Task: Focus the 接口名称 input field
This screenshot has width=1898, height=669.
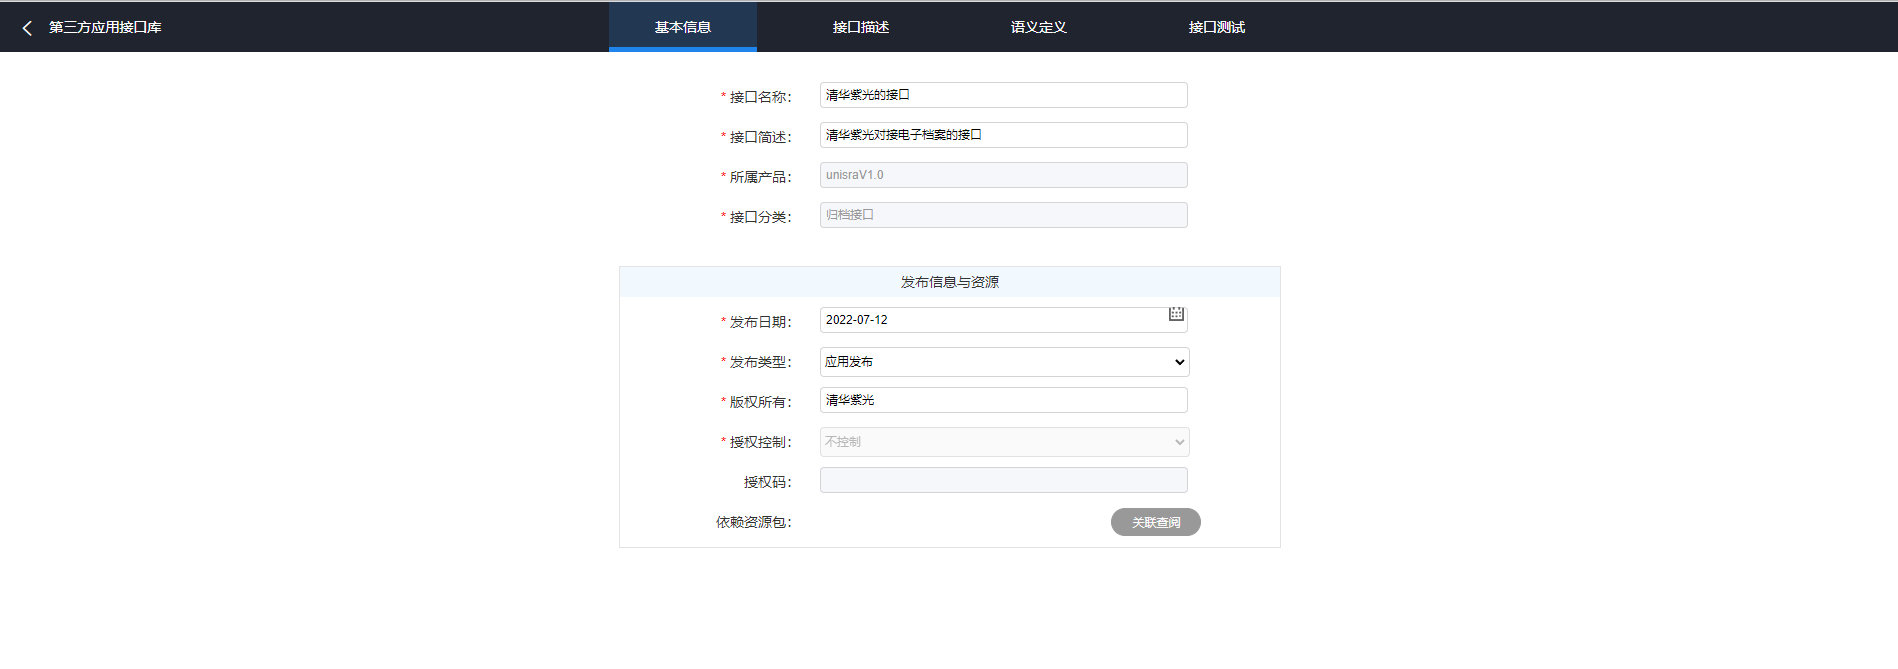Action: (1003, 95)
